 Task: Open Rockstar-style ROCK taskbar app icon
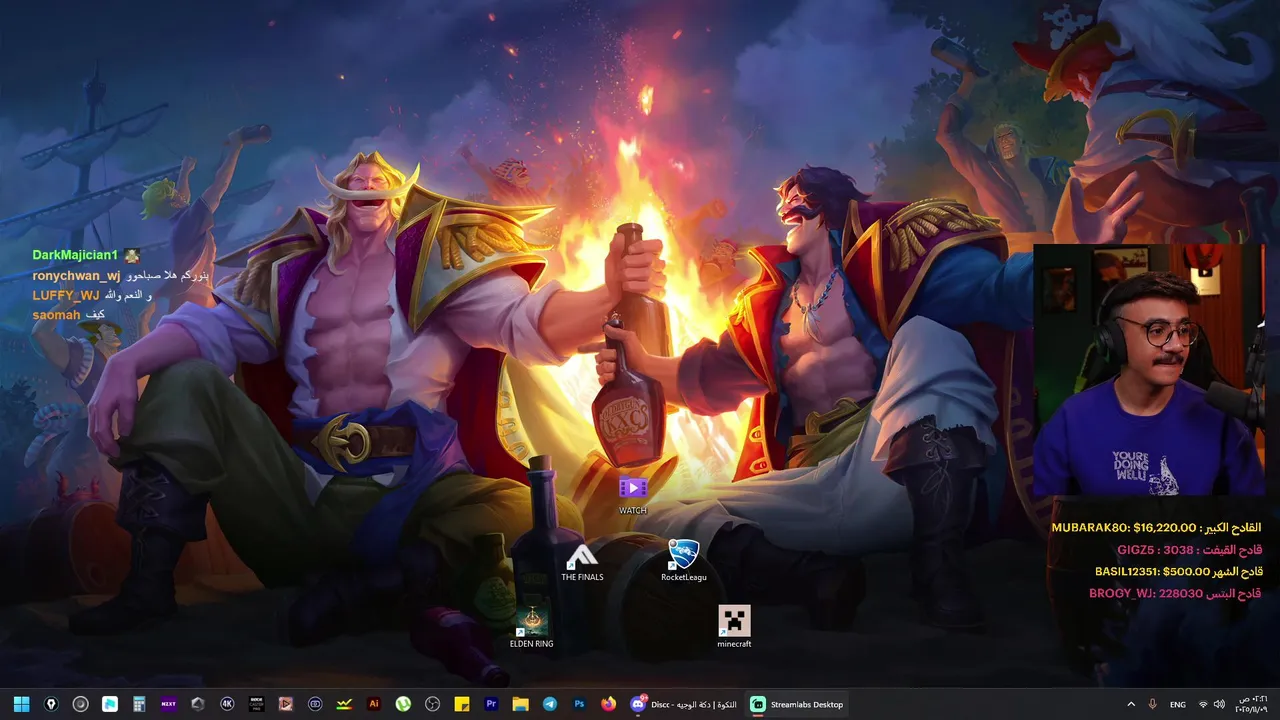pos(256,704)
